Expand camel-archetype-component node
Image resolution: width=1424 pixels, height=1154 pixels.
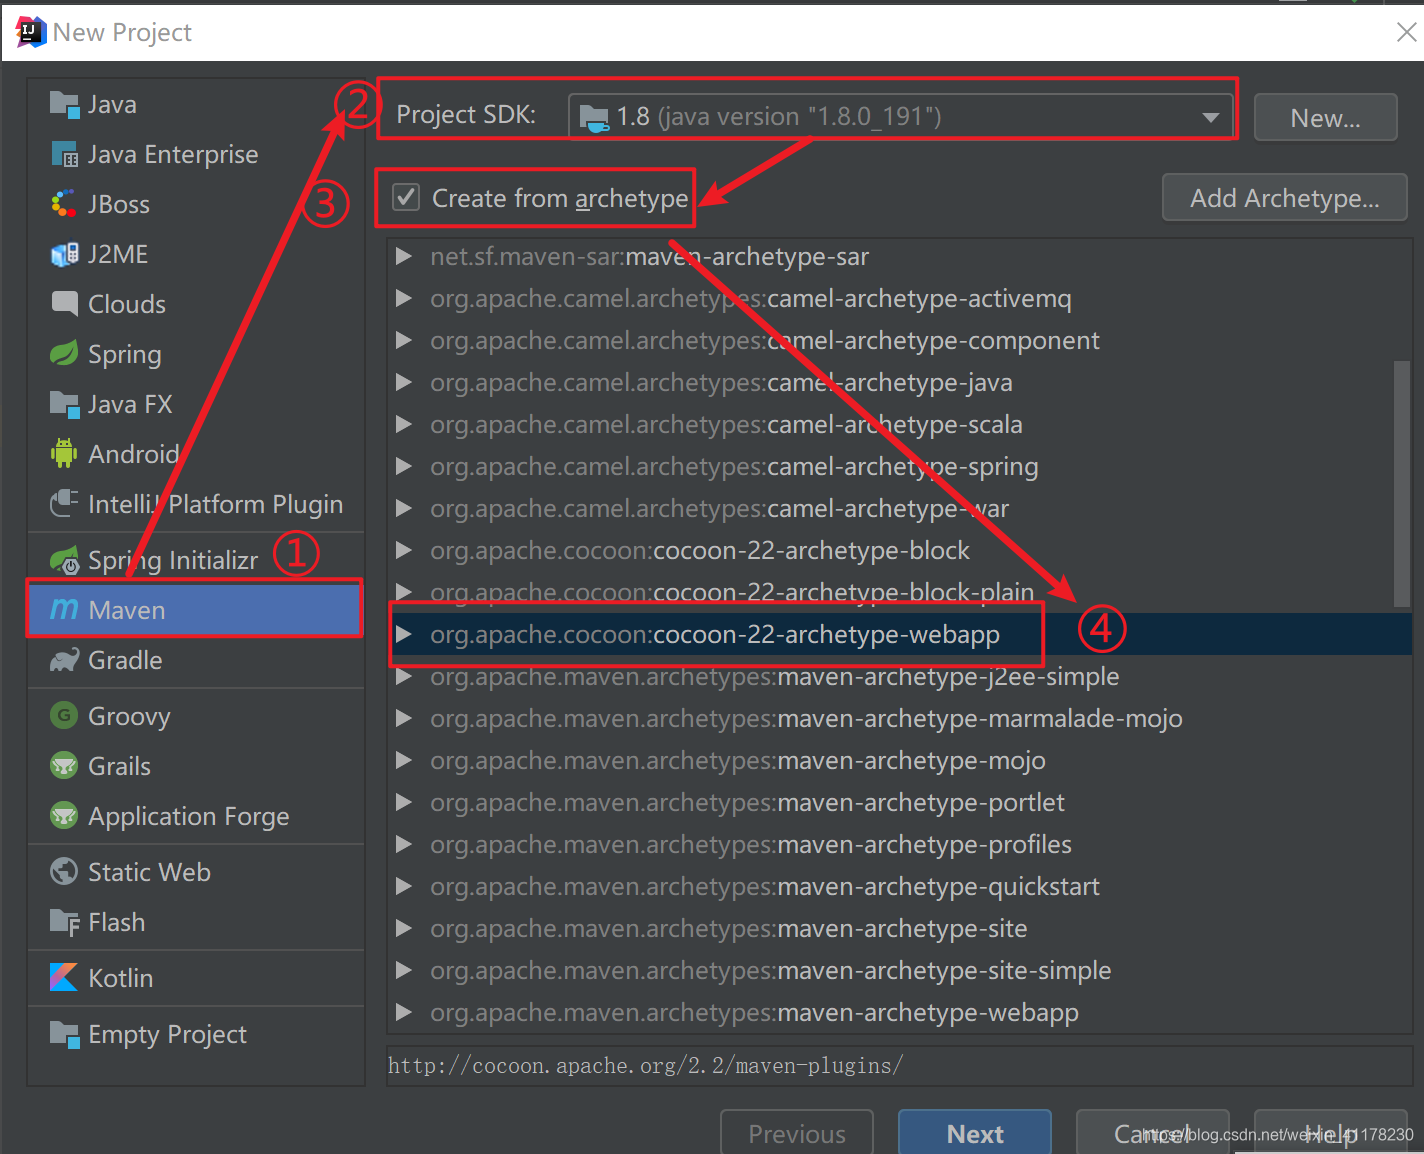[404, 340]
